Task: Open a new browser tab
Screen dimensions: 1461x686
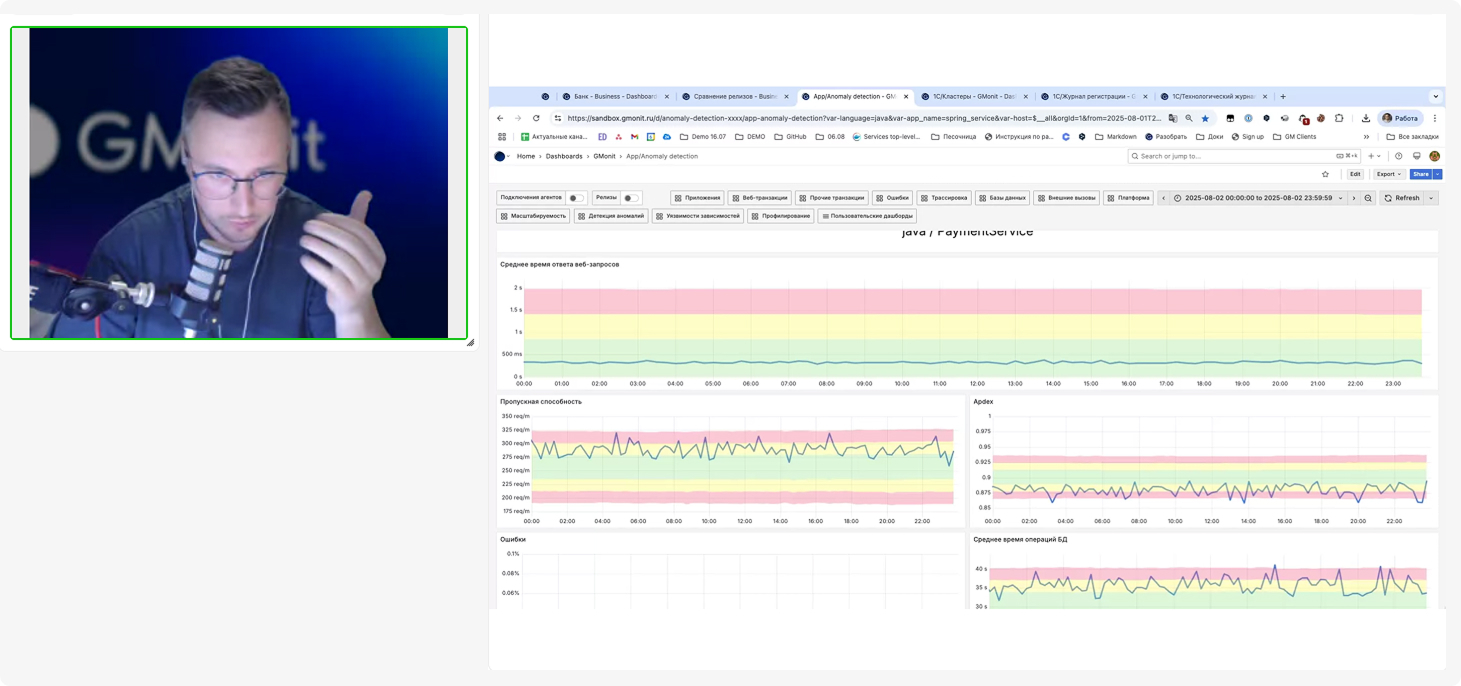Action: coord(1283,97)
